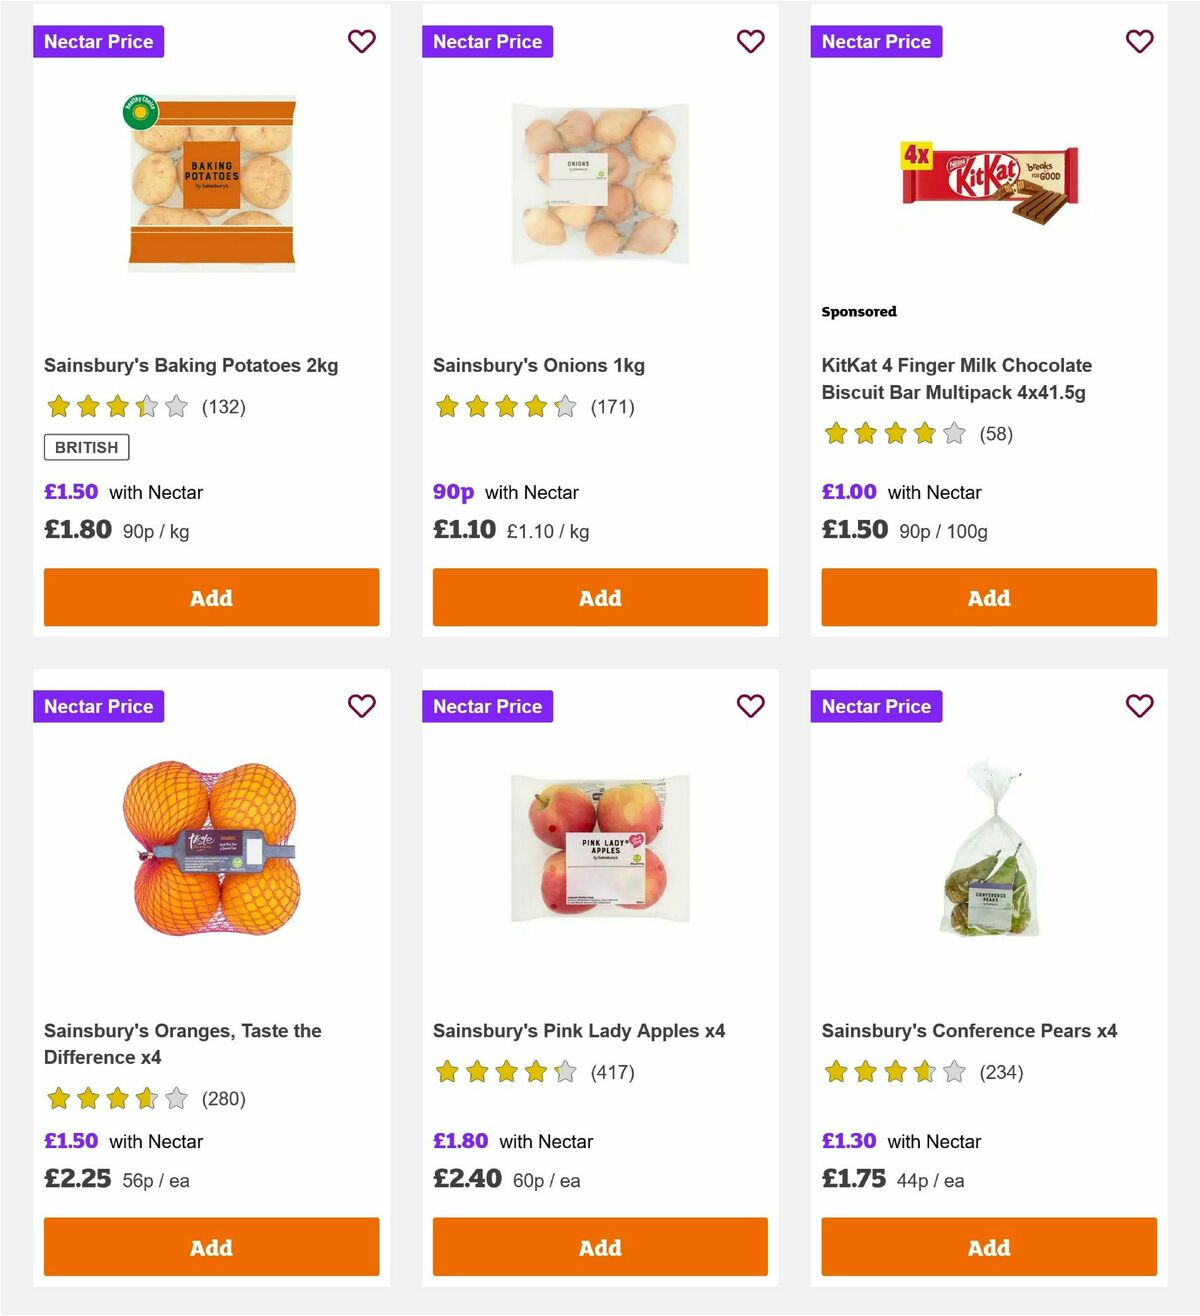
Task: Click the heart icon on Conference Pears
Action: [x=1139, y=706]
